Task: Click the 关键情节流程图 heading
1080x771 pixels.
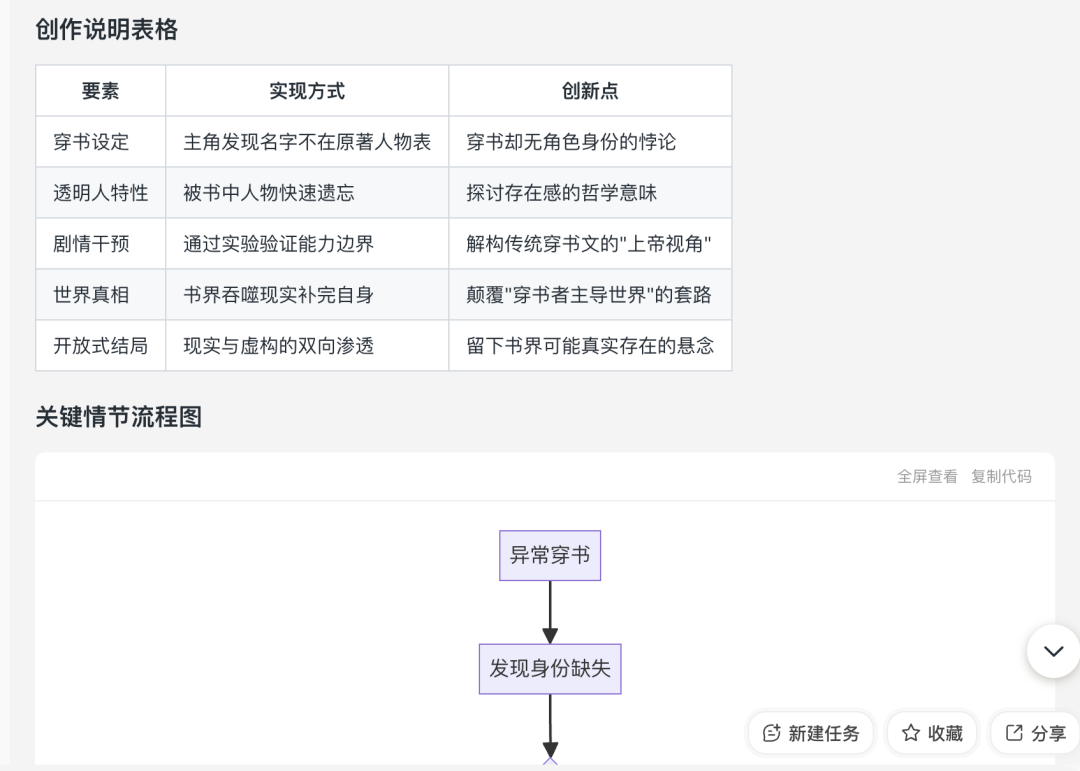Action: click(118, 417)
